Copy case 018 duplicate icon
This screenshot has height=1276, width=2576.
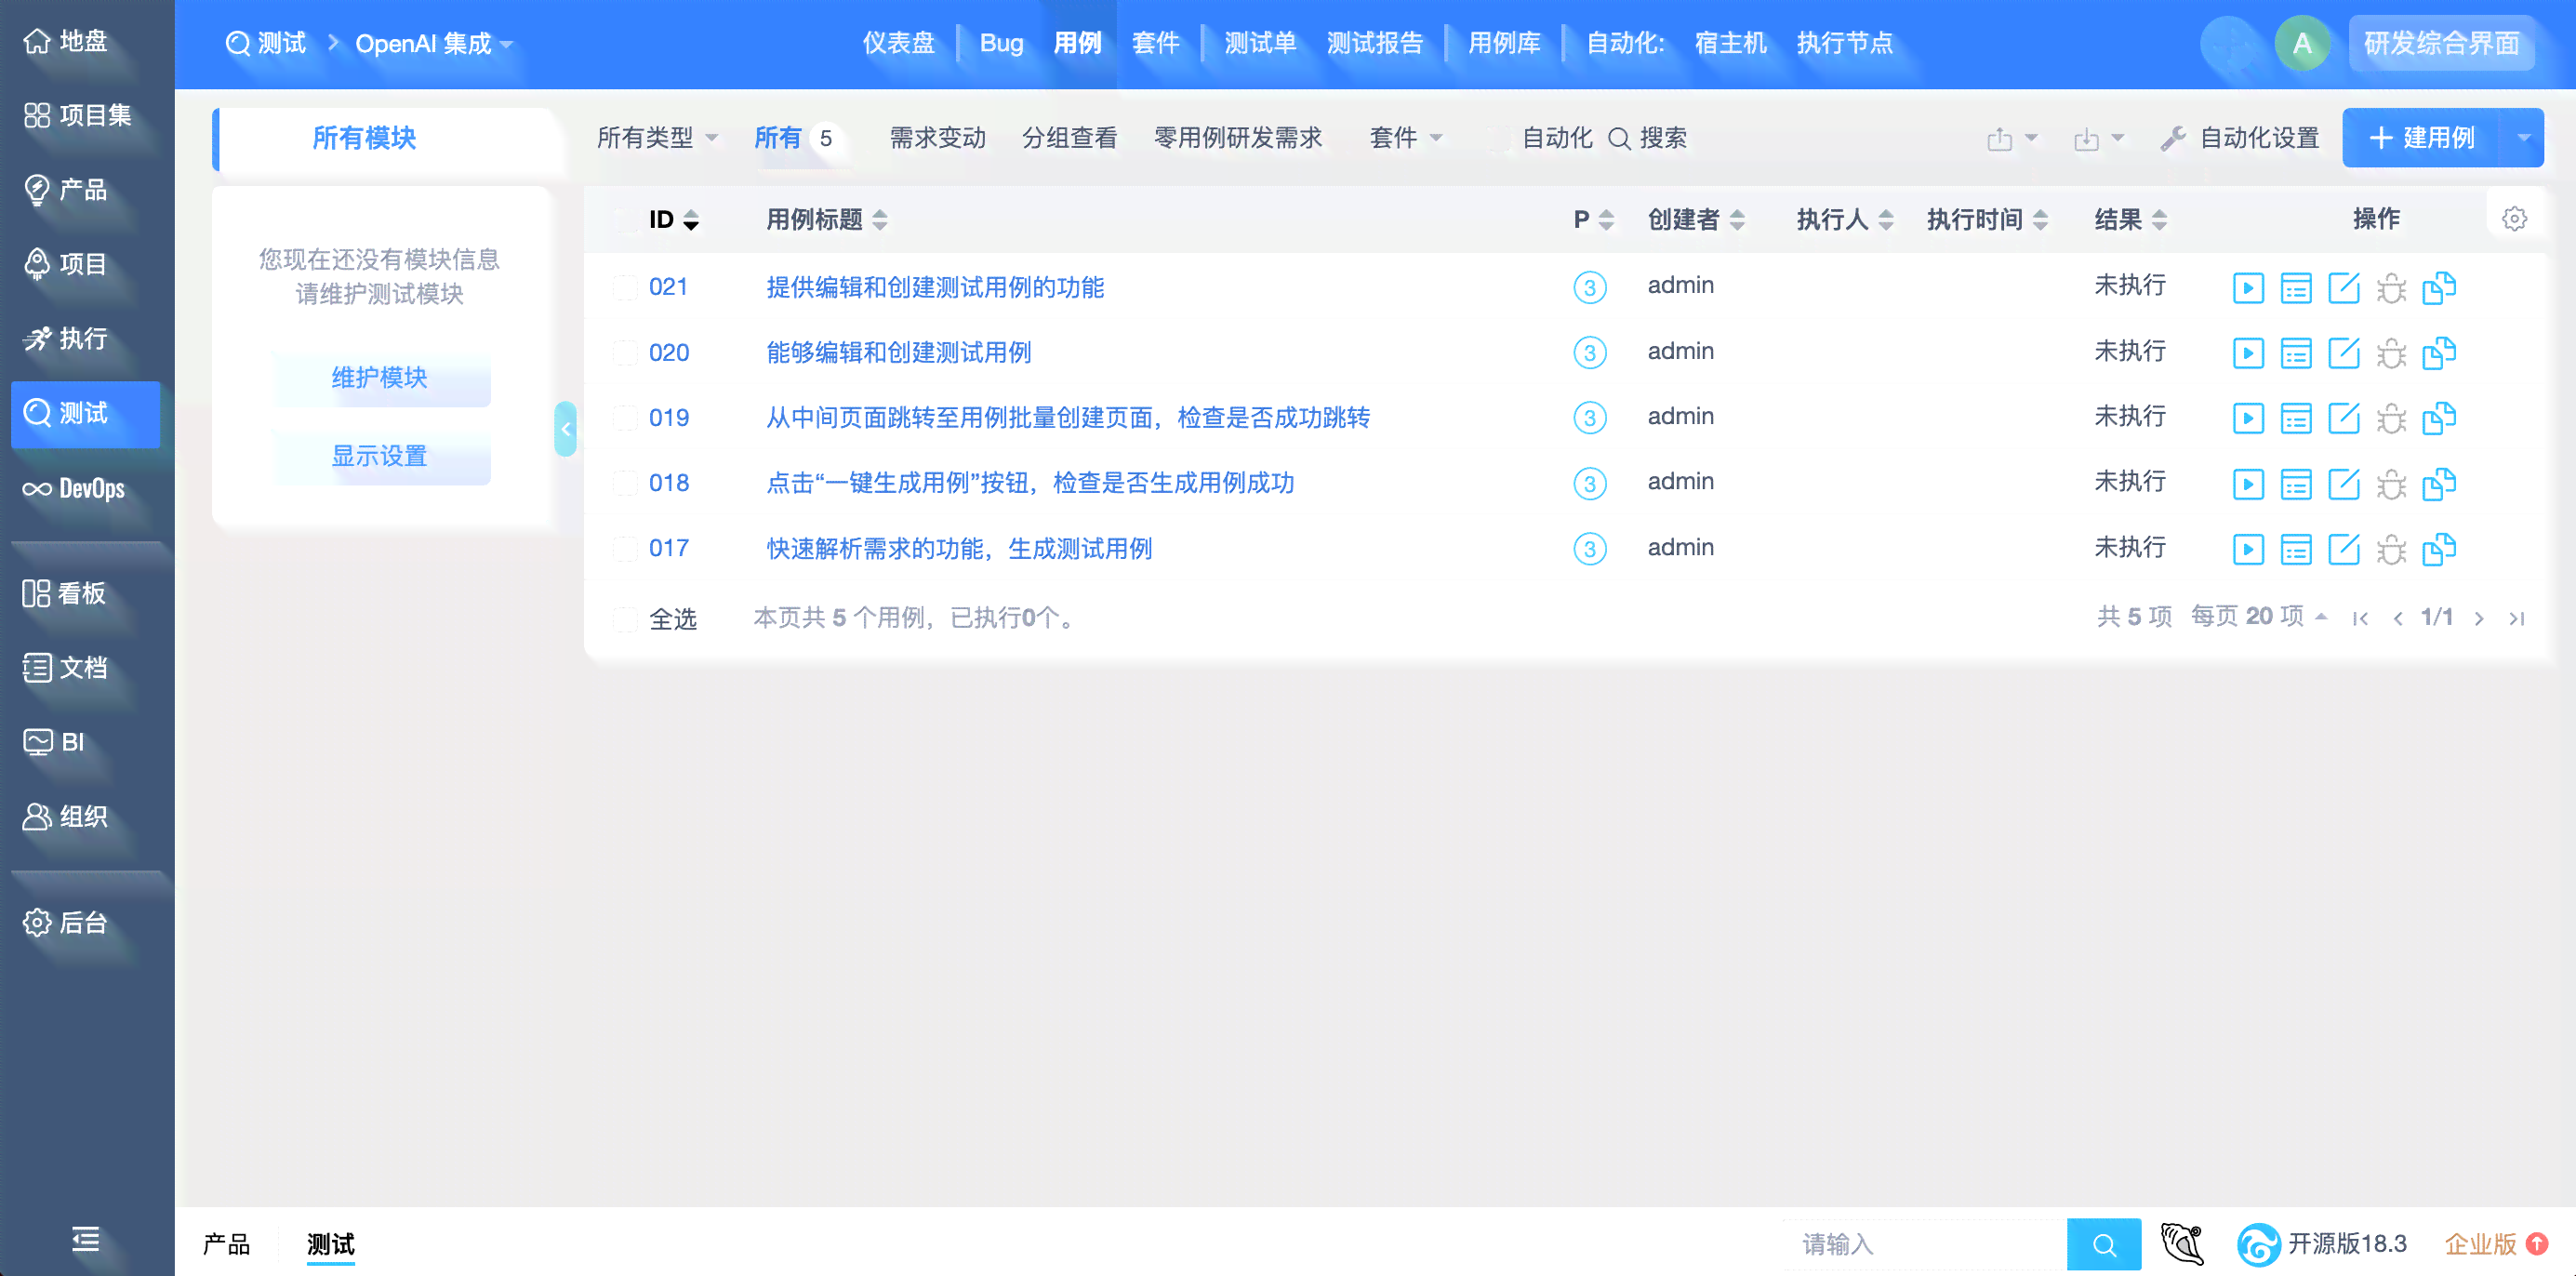click(2440, 484)
